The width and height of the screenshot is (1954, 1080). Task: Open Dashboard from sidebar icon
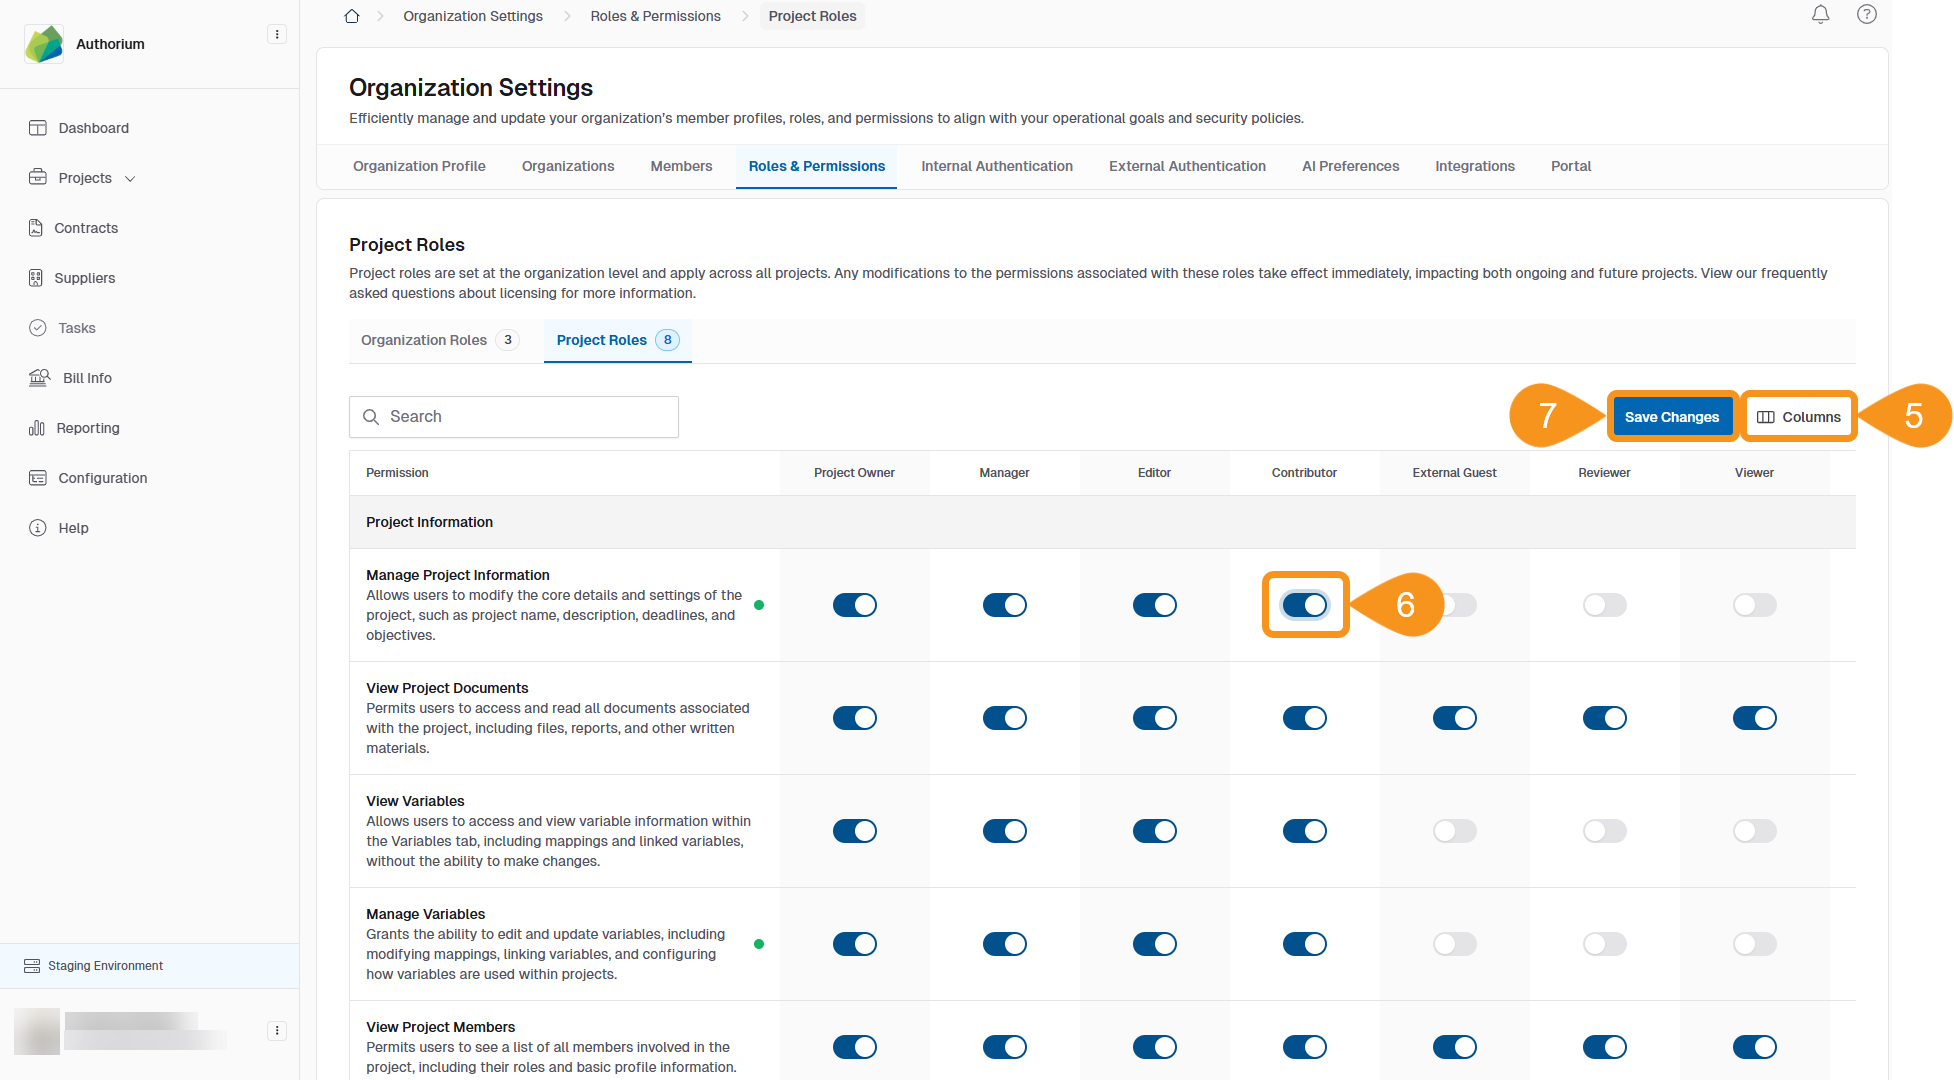[x=38, y=128]
